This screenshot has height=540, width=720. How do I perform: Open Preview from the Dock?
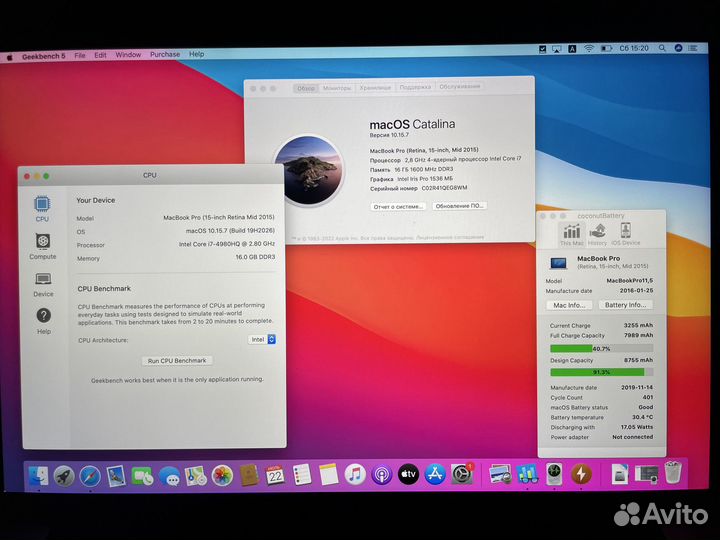click(x=500, y=474)
